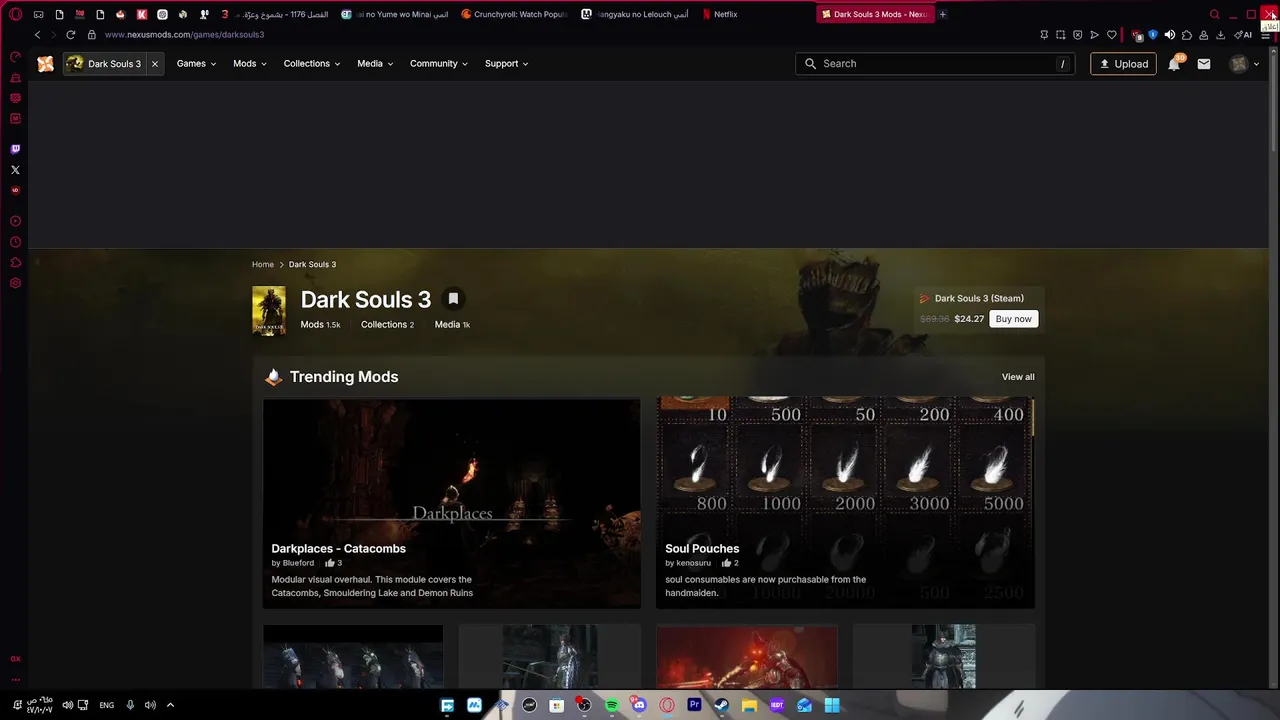Click the Dark Souls 3 breadcrumb
Screen dimensions: 1280x720
(312, 265)
